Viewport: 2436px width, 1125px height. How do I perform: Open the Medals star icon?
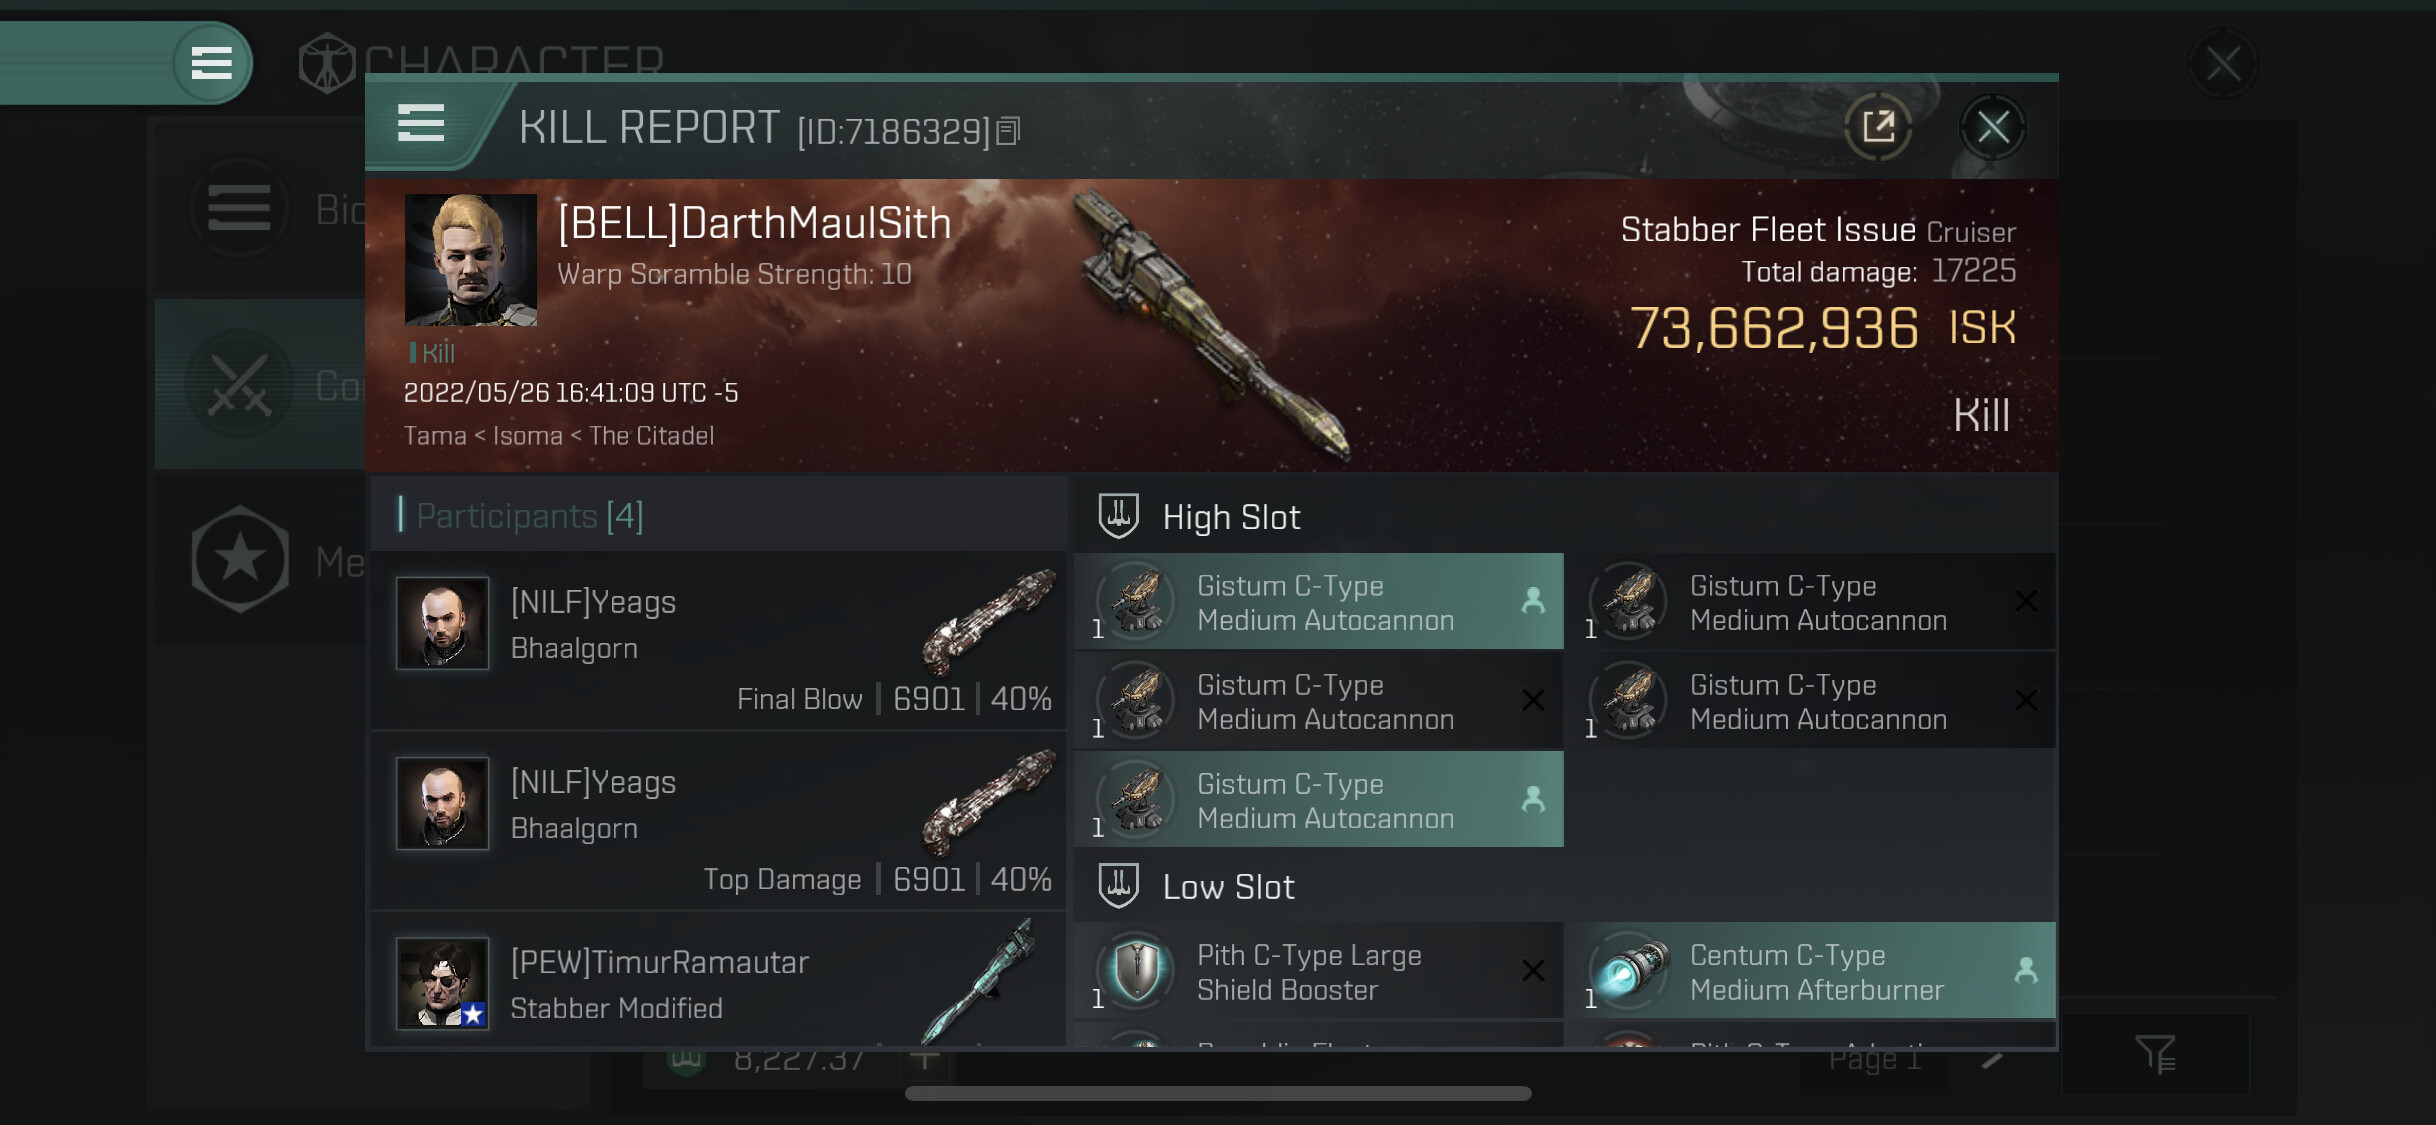tap(240, 559)
